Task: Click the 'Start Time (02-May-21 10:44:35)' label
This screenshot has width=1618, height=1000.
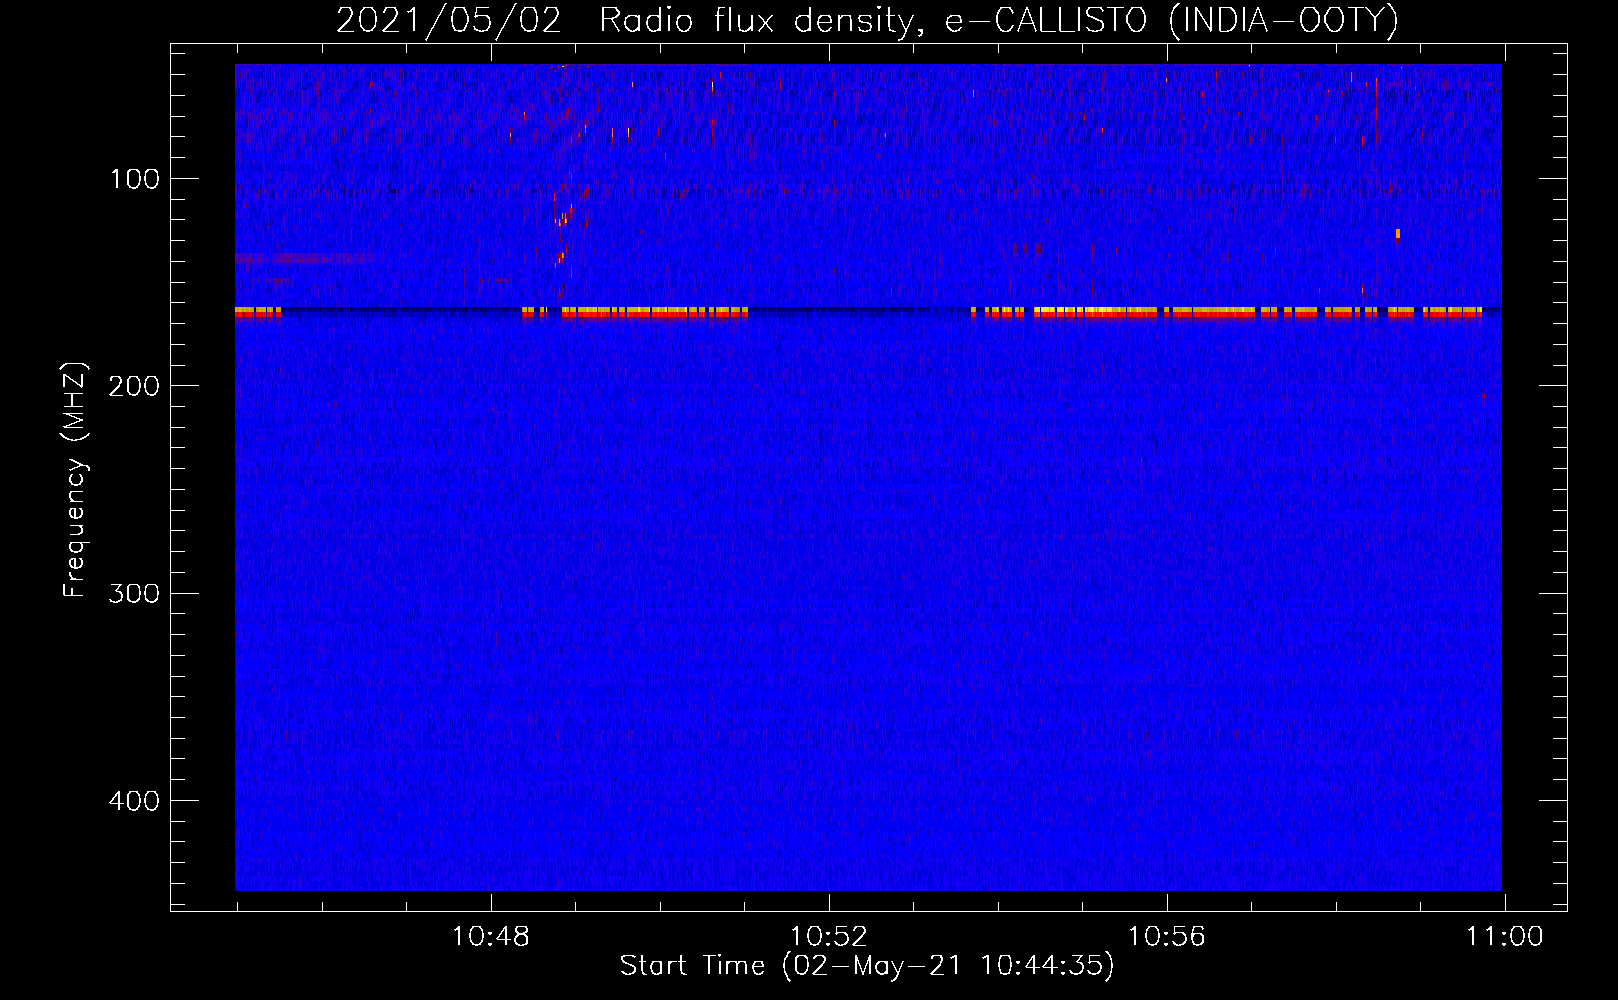Action: pyautogui.click(x=866, y=966)
